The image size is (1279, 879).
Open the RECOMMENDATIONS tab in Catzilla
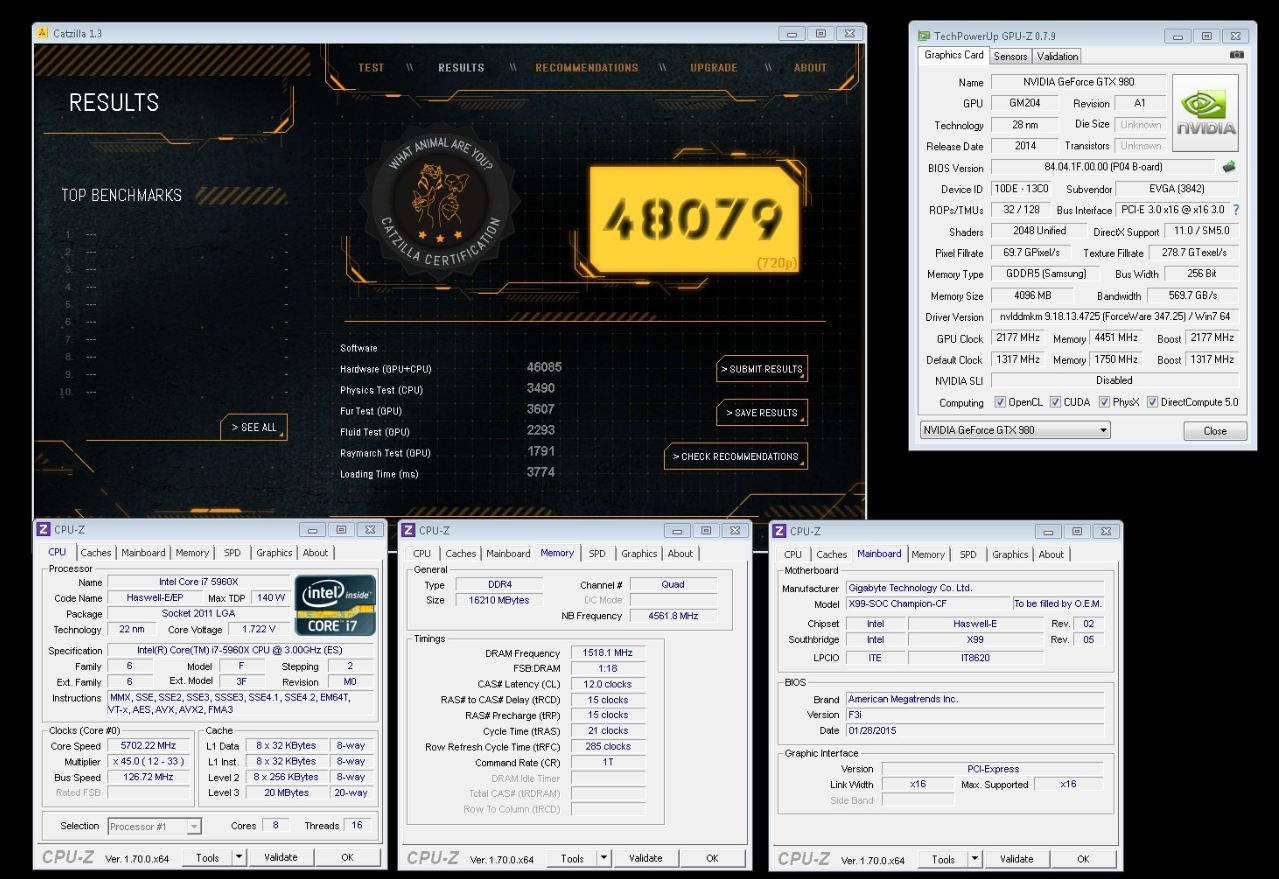(x=586, y=68)
